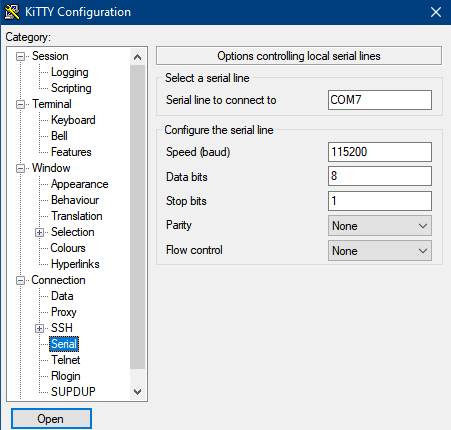This screenshot has width=451, height=430.
Task: Select the Rlogin category
Action: pyautogui.click(x=66, y=376)
